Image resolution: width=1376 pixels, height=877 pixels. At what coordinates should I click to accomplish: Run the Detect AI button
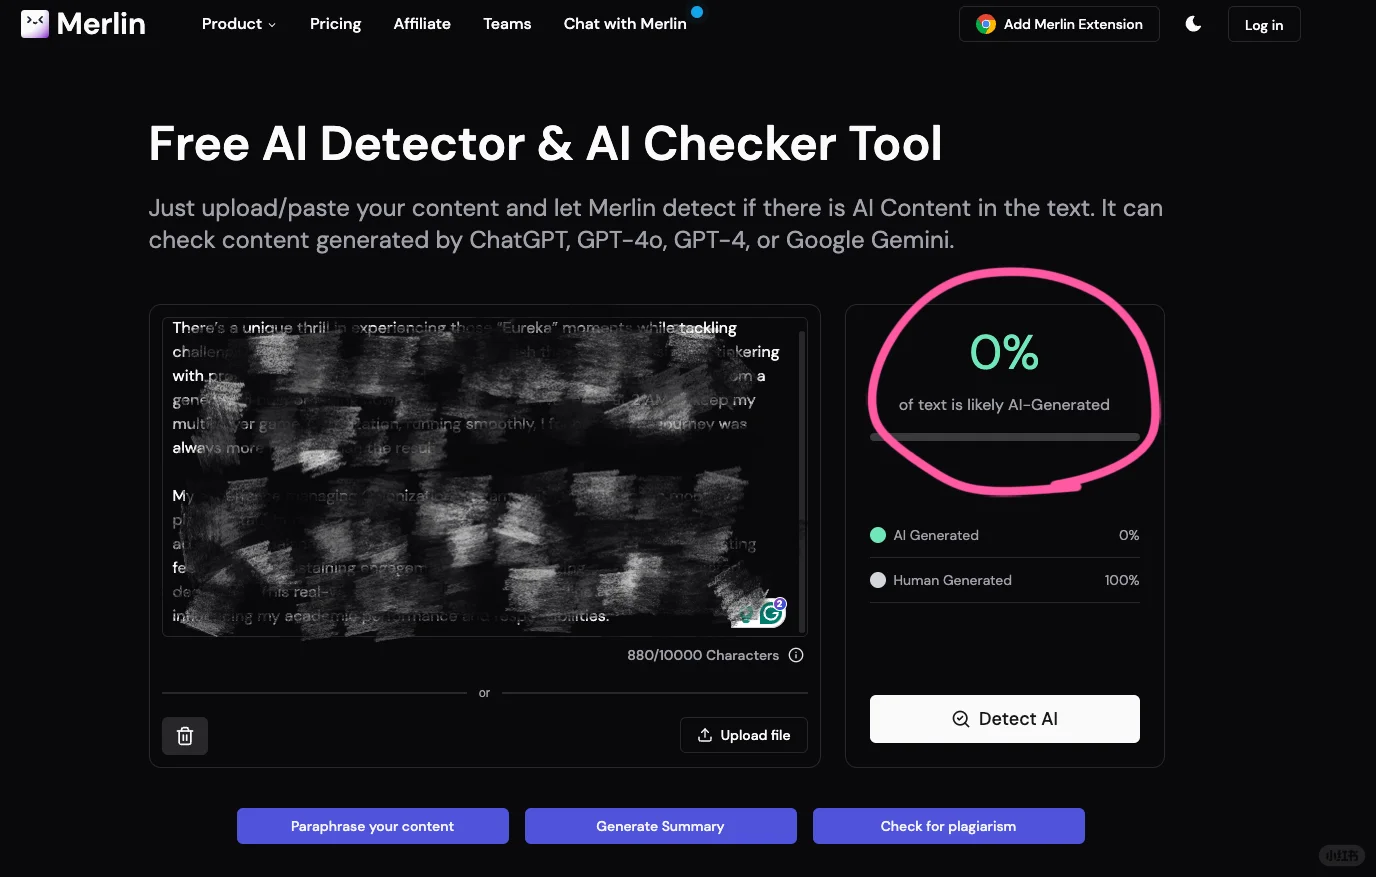pyautogui.click(x=1005, y=719)
